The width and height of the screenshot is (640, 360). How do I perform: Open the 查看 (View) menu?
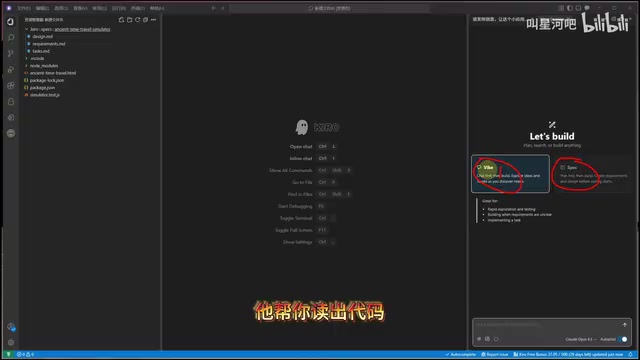coord(80,8)
